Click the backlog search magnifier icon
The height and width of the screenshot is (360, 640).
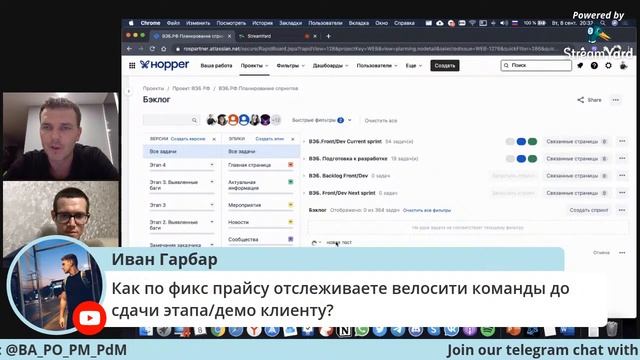click(x=194, y=120)
